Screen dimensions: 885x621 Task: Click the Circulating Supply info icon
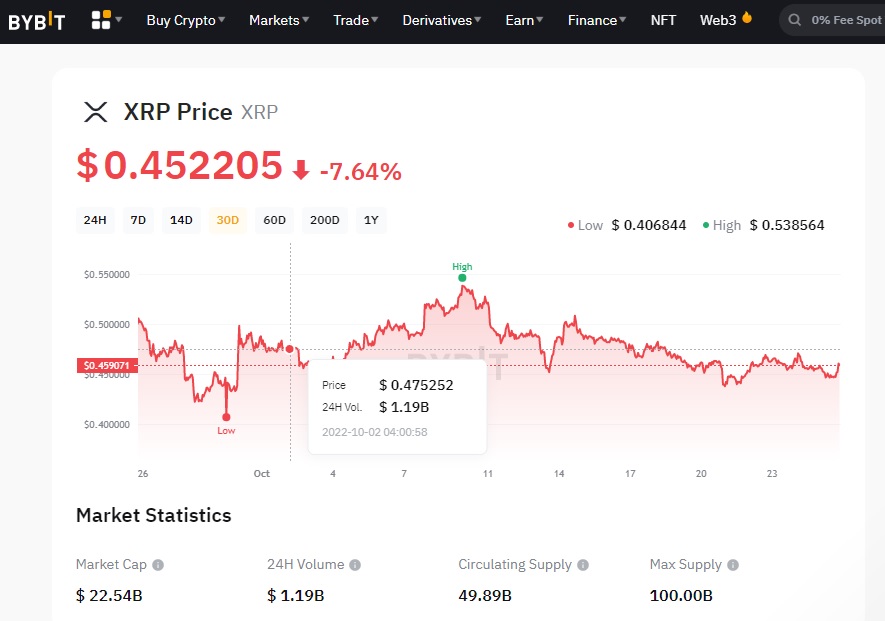click(x=583, y=565)
